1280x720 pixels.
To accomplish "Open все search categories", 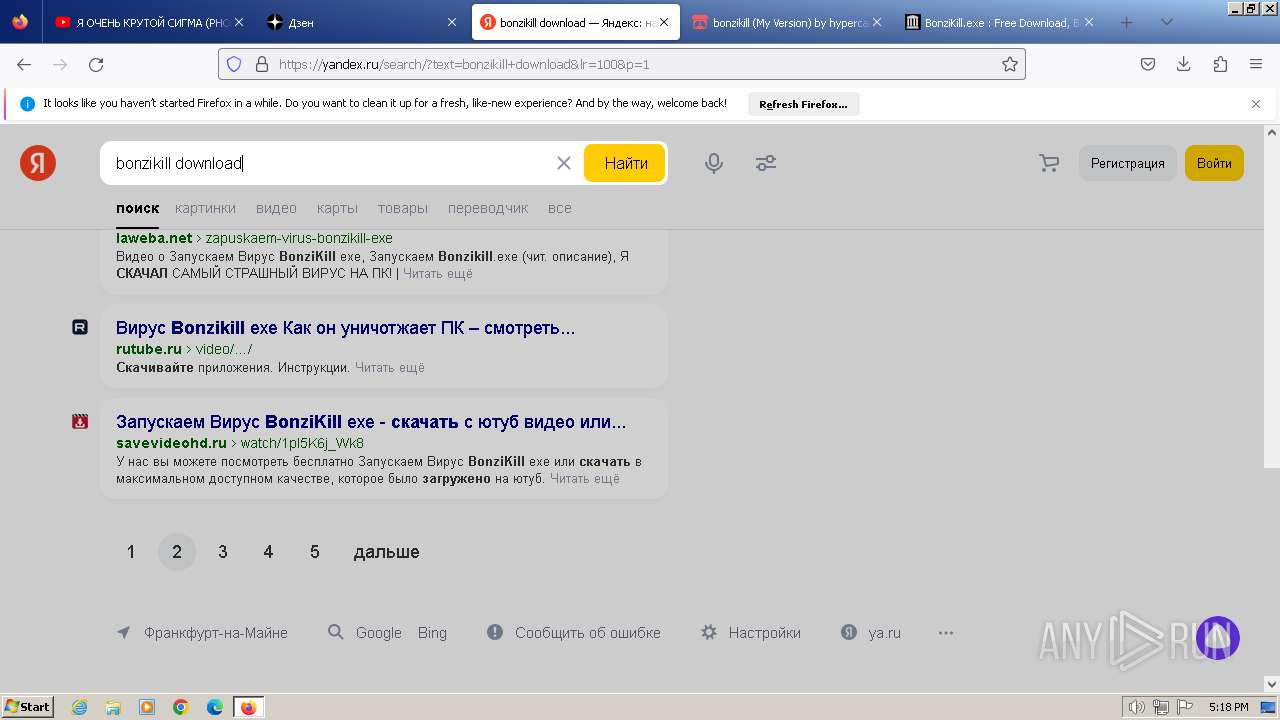I will (560, 208).
